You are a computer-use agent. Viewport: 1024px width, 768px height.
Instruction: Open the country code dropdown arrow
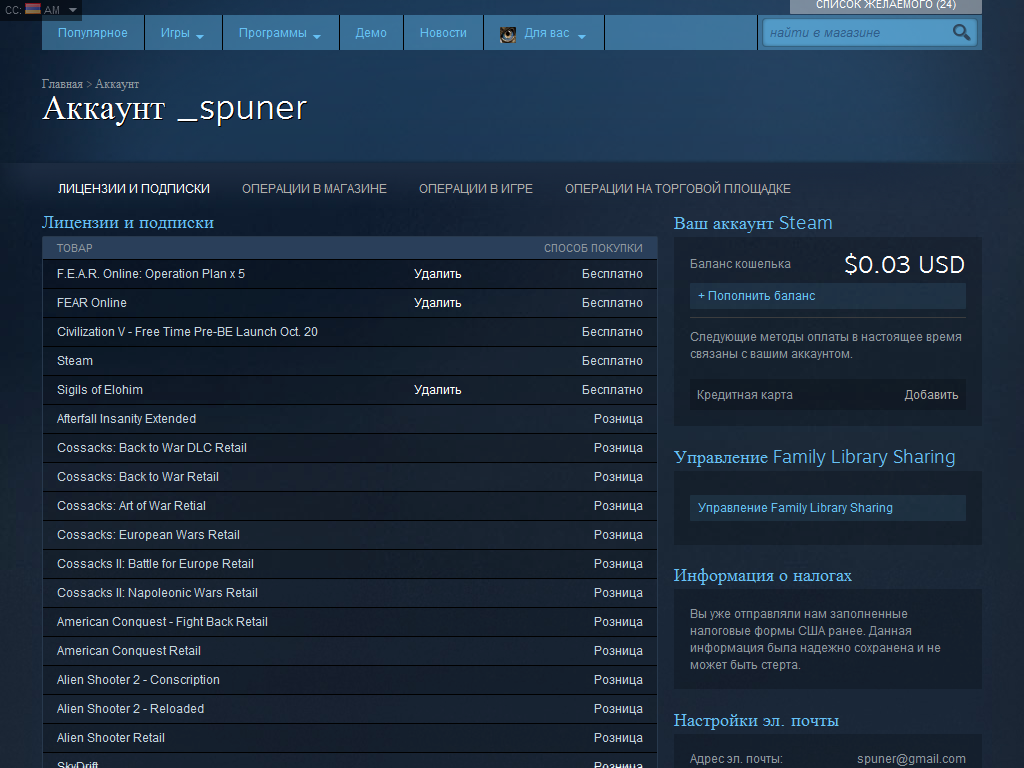coord(72,10)
